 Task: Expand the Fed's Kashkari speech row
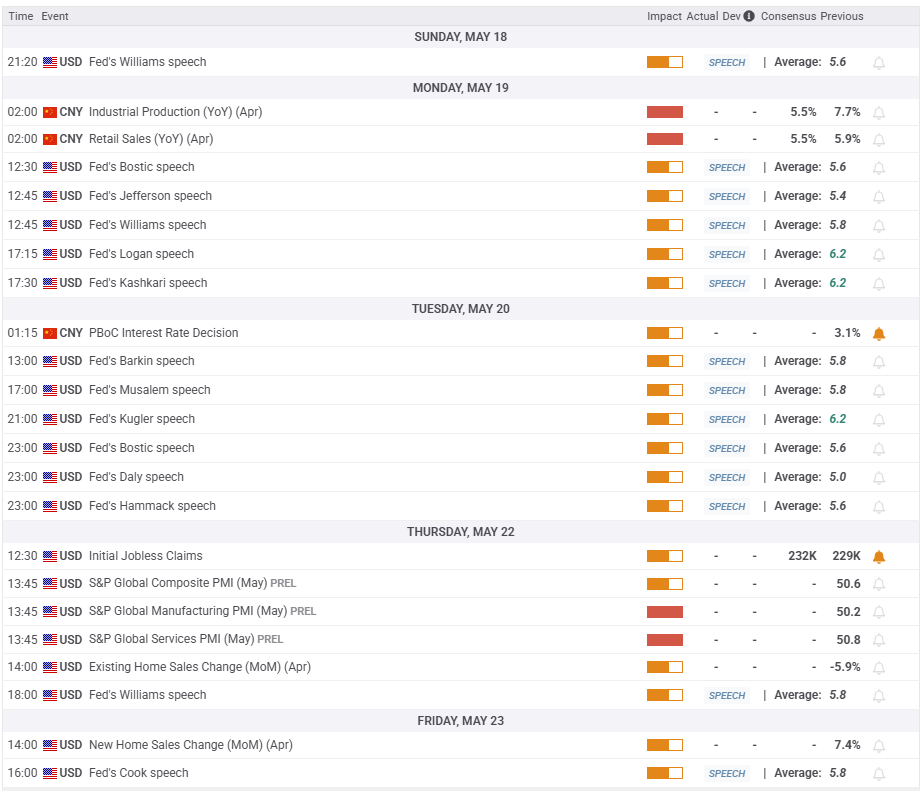(461, 283)
